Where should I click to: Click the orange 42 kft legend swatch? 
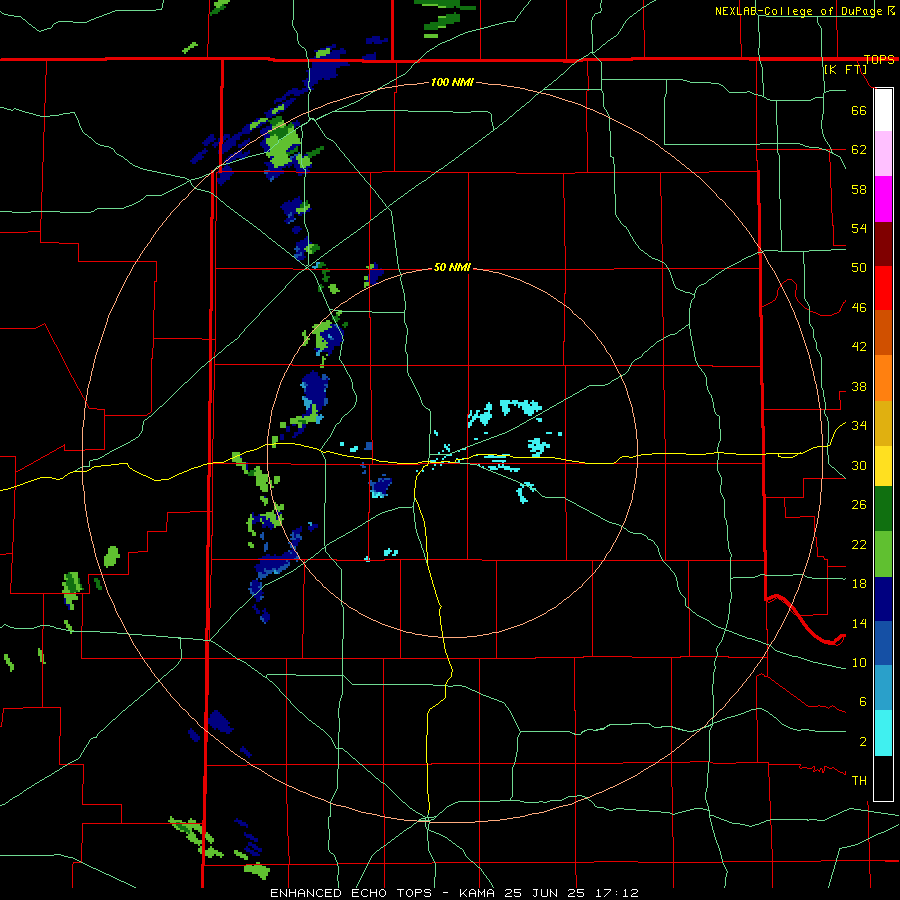click(x=883, y=378)
